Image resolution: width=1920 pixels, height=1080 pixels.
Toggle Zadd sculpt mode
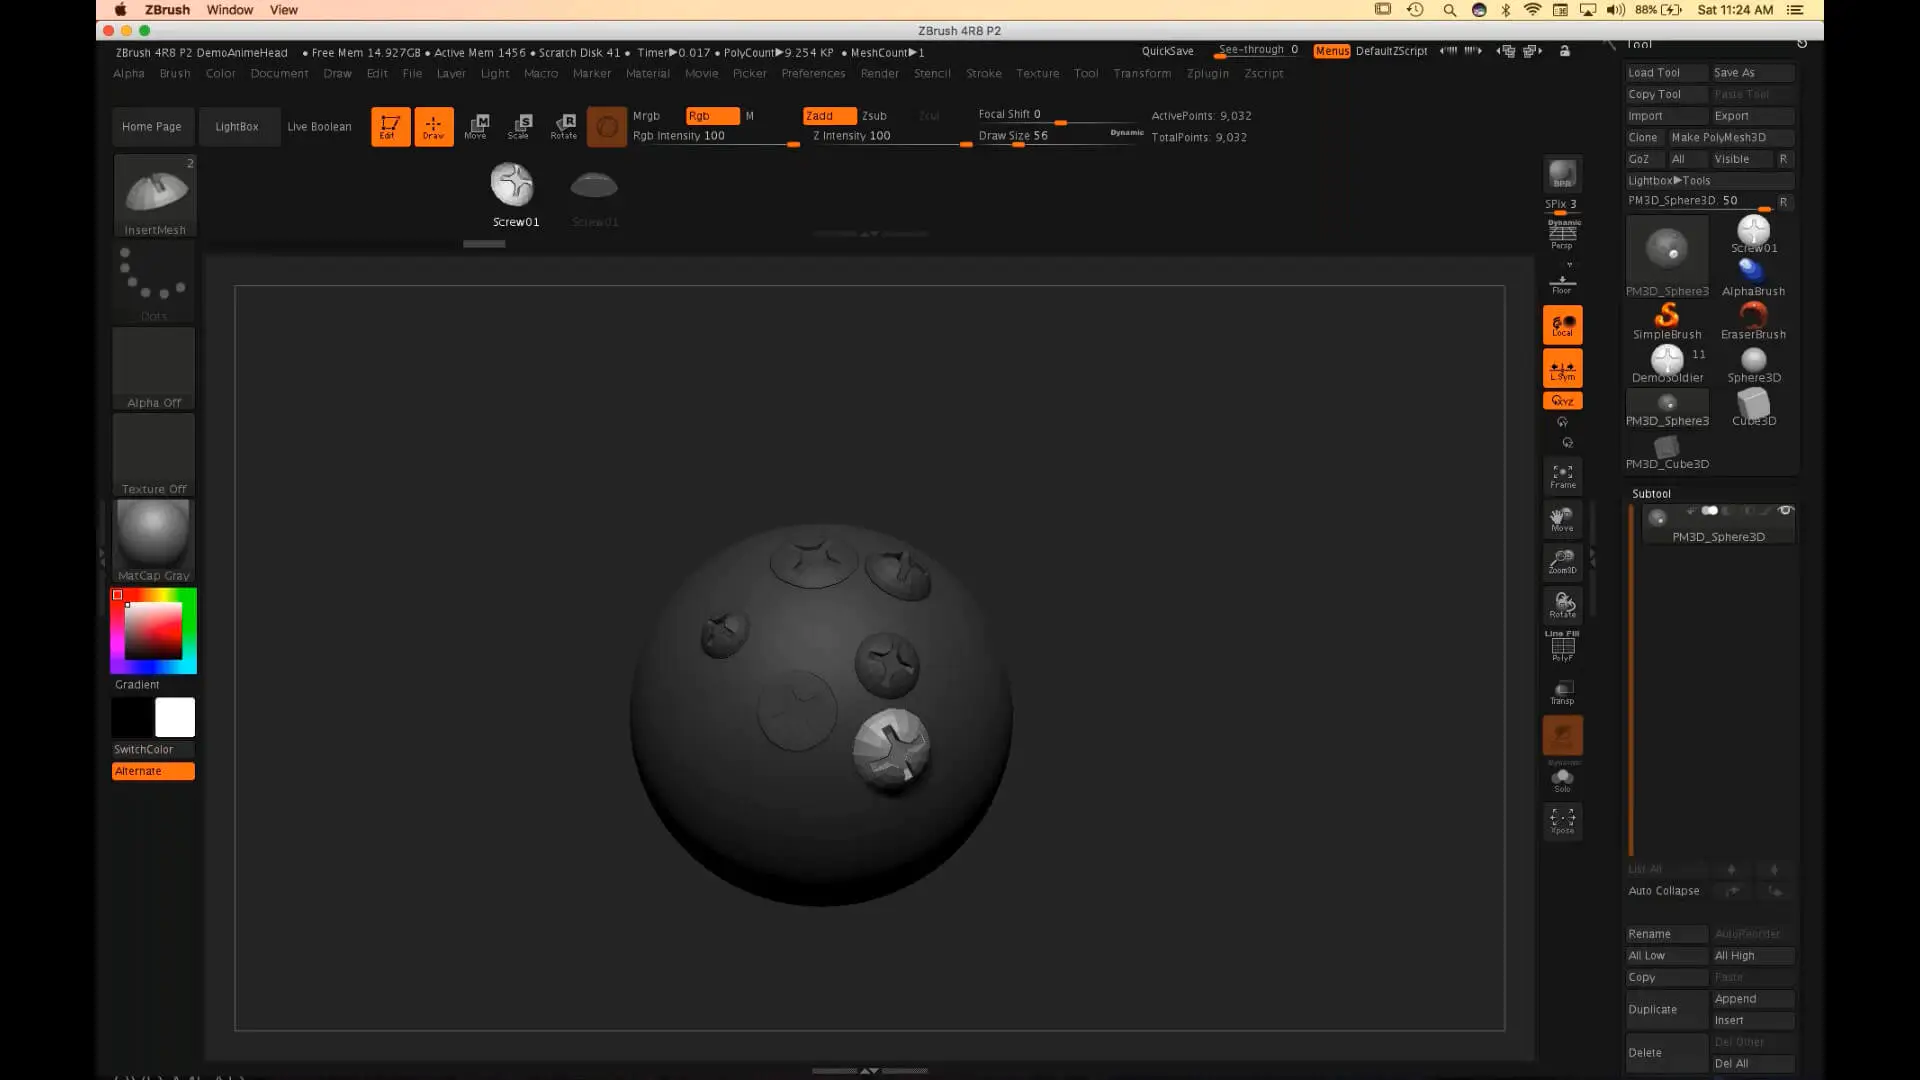[829, 116]
